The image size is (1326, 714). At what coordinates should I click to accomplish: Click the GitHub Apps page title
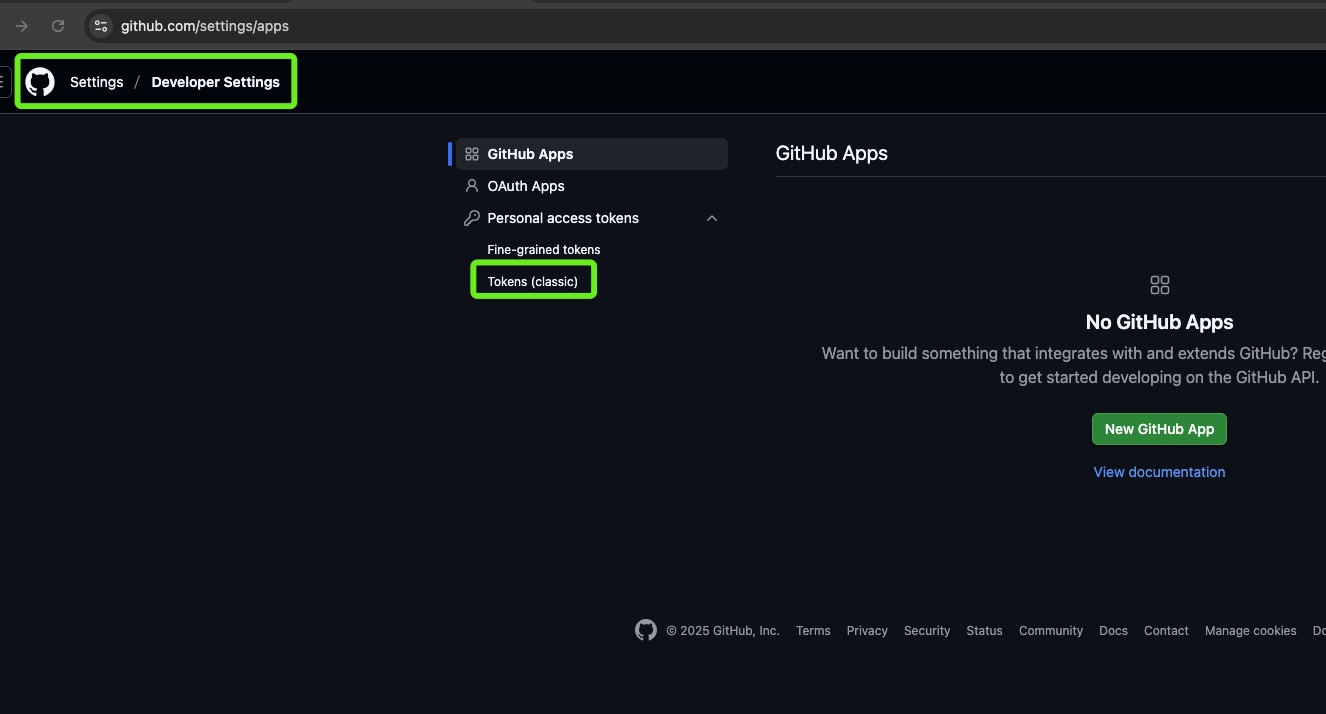832,153
